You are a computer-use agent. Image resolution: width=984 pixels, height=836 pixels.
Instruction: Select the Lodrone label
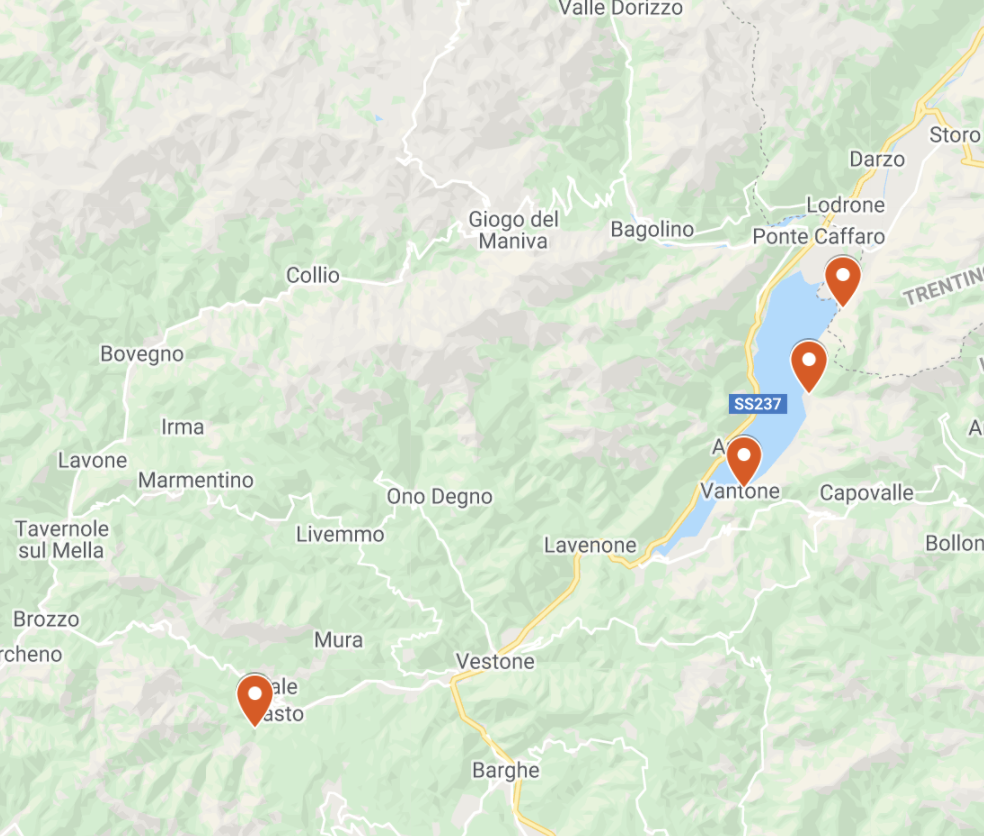pos(845,205)
